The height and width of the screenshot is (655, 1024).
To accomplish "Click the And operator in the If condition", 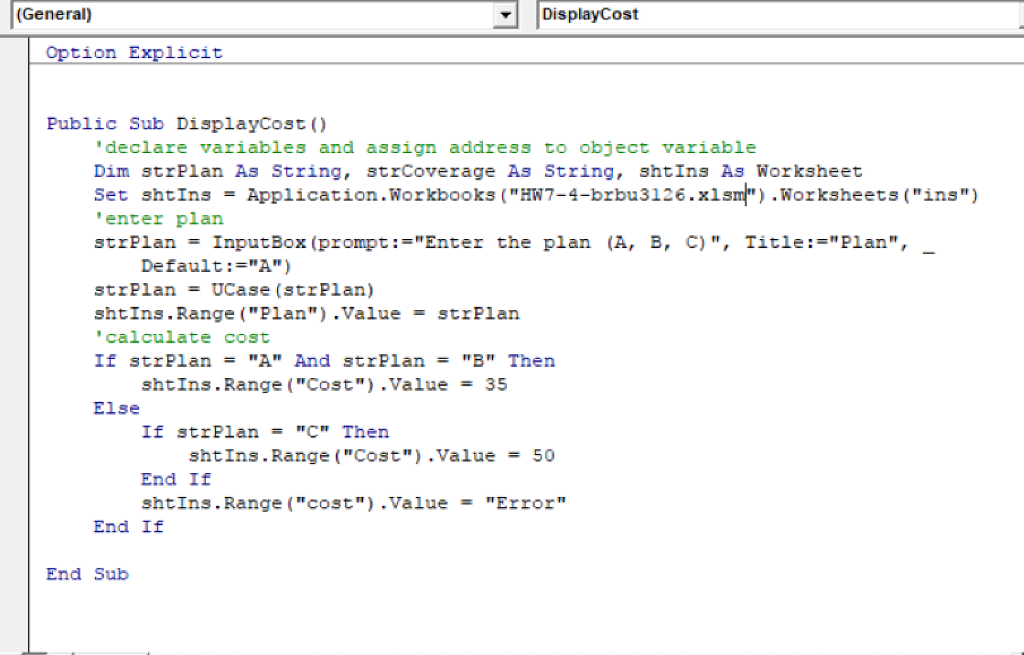I will coord(312,361).
